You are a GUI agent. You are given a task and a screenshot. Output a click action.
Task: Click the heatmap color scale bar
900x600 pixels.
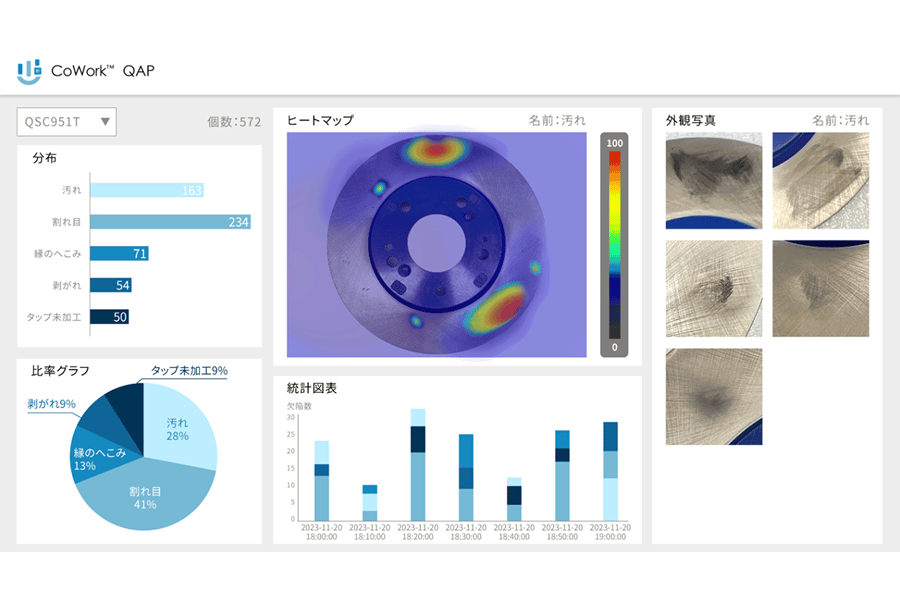[x=614, y=245]
